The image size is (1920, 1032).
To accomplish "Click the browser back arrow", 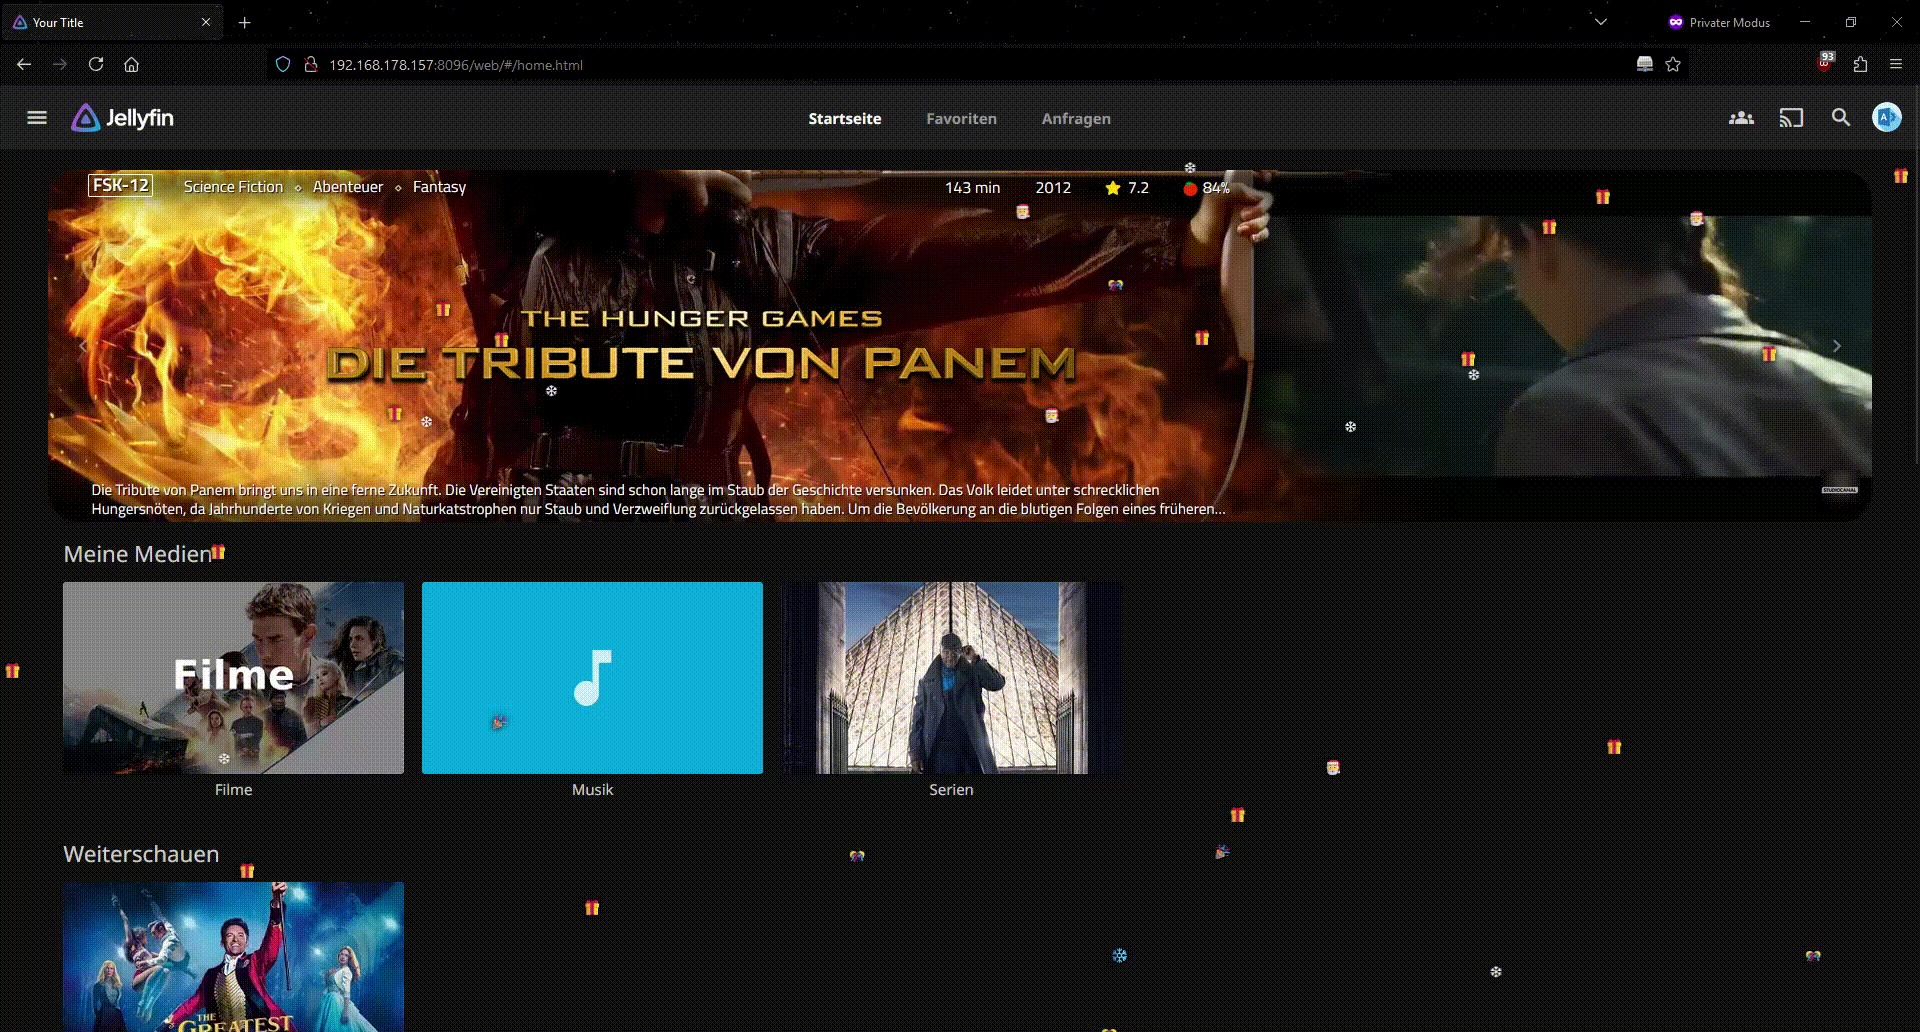I will (x=24, y=64).
